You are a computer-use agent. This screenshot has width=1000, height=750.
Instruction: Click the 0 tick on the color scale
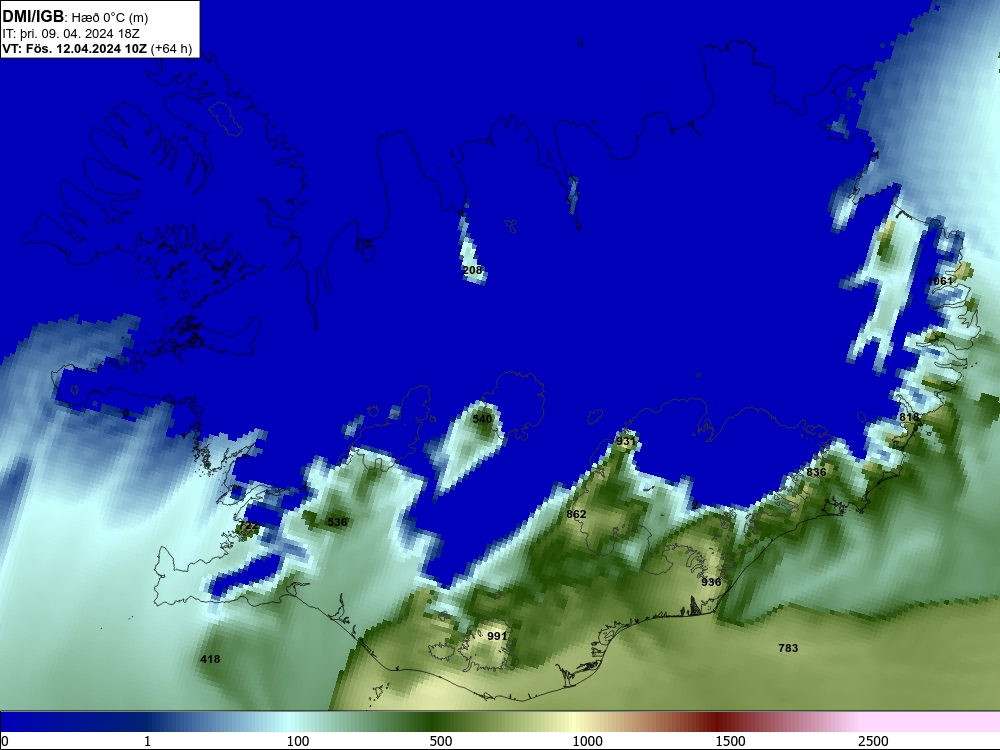click(x=5, y=741)
